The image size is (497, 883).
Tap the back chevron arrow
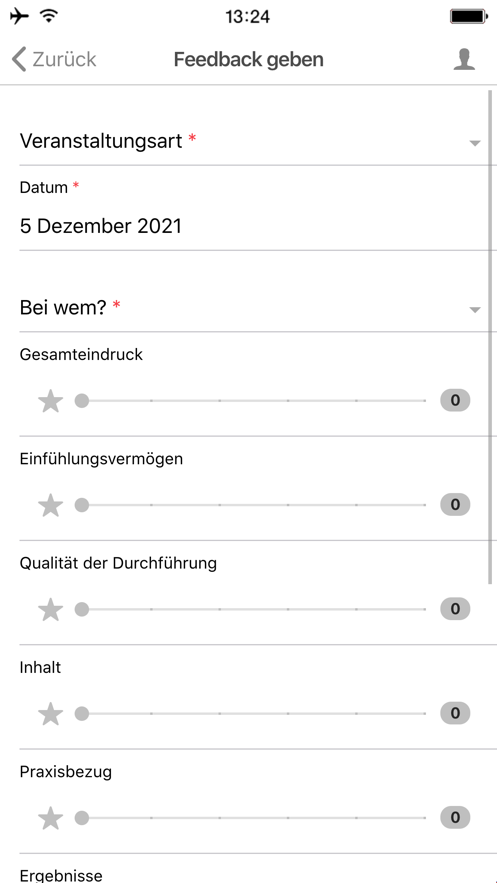point(19,59)
